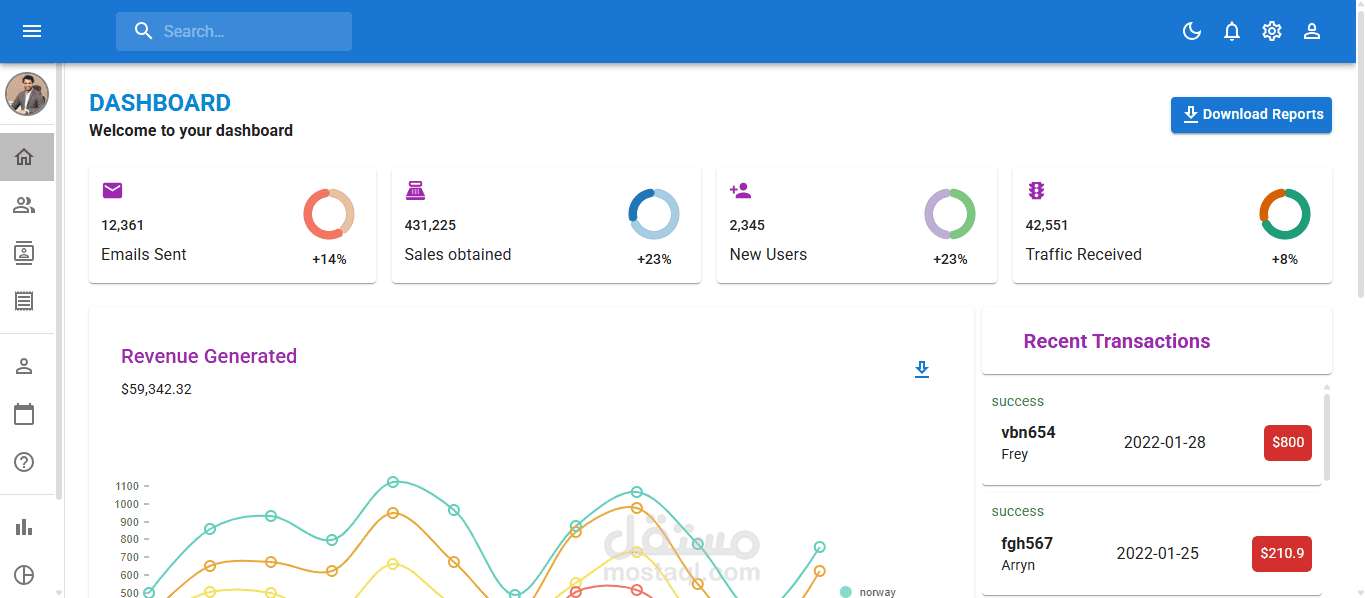Click the Revenue Generated title
Viewport: 1365px width, 598px height.
209,356
